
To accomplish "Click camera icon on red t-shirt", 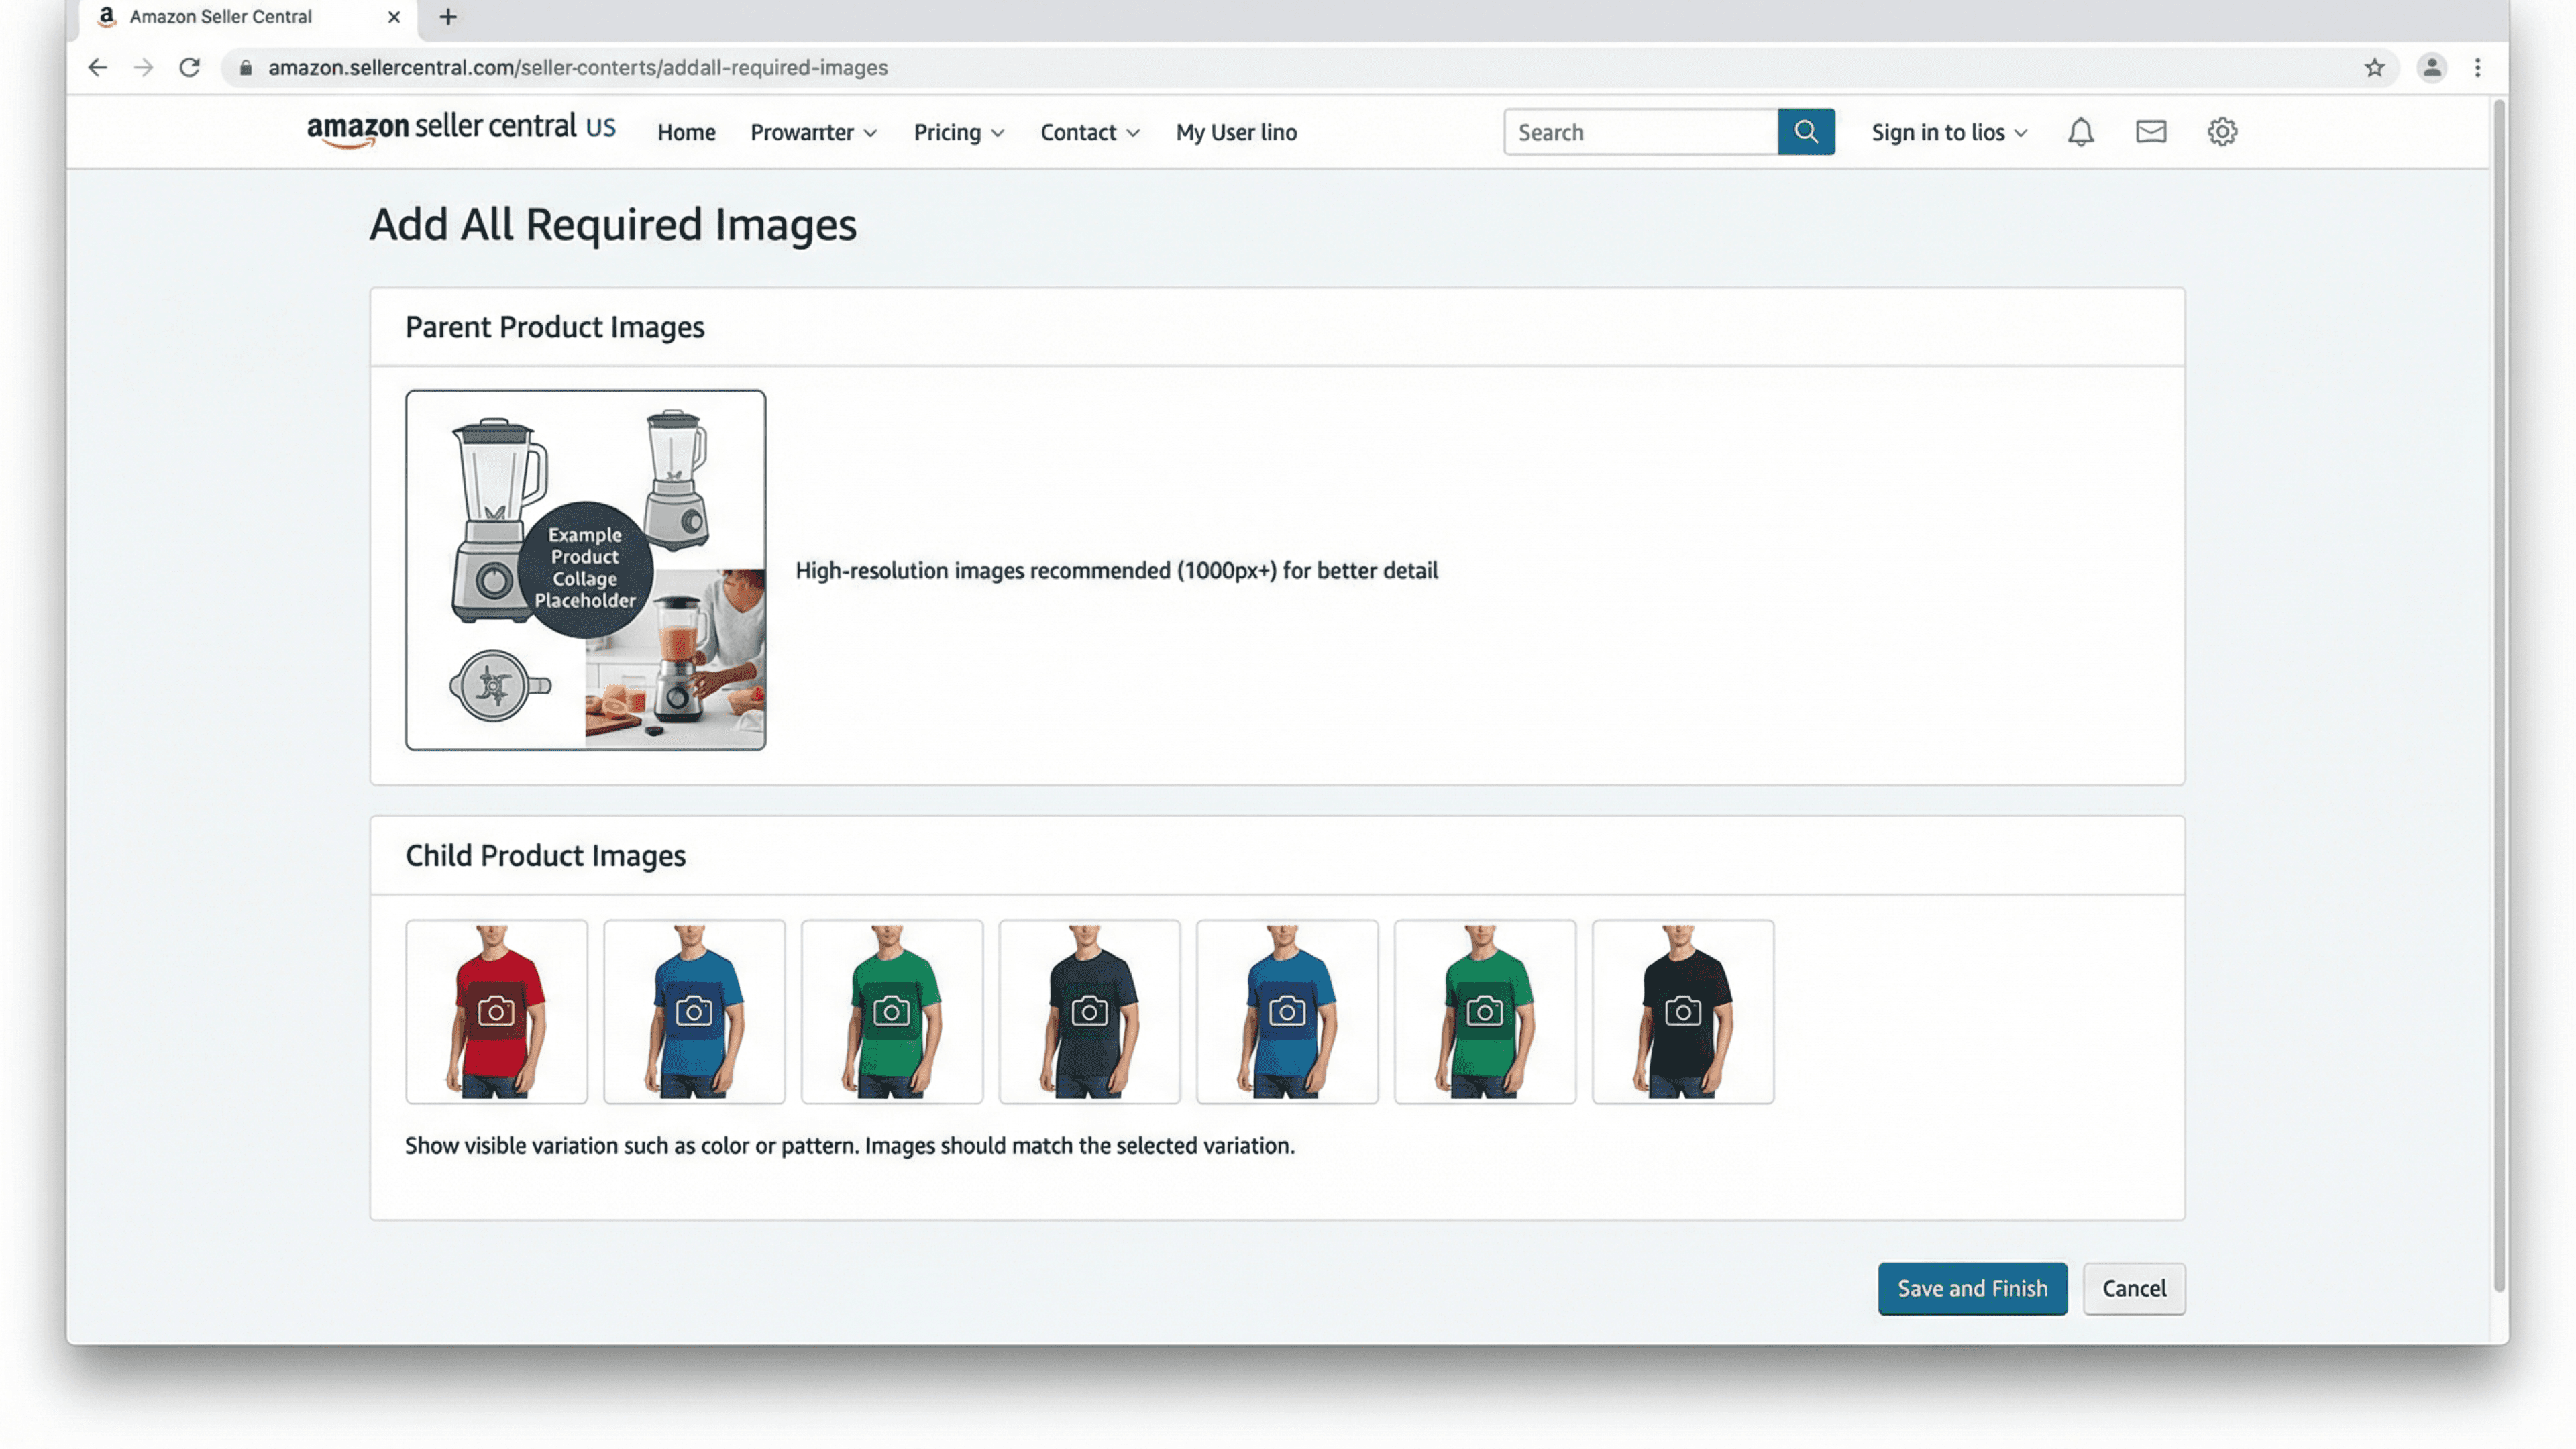I will pos(496,1012).
